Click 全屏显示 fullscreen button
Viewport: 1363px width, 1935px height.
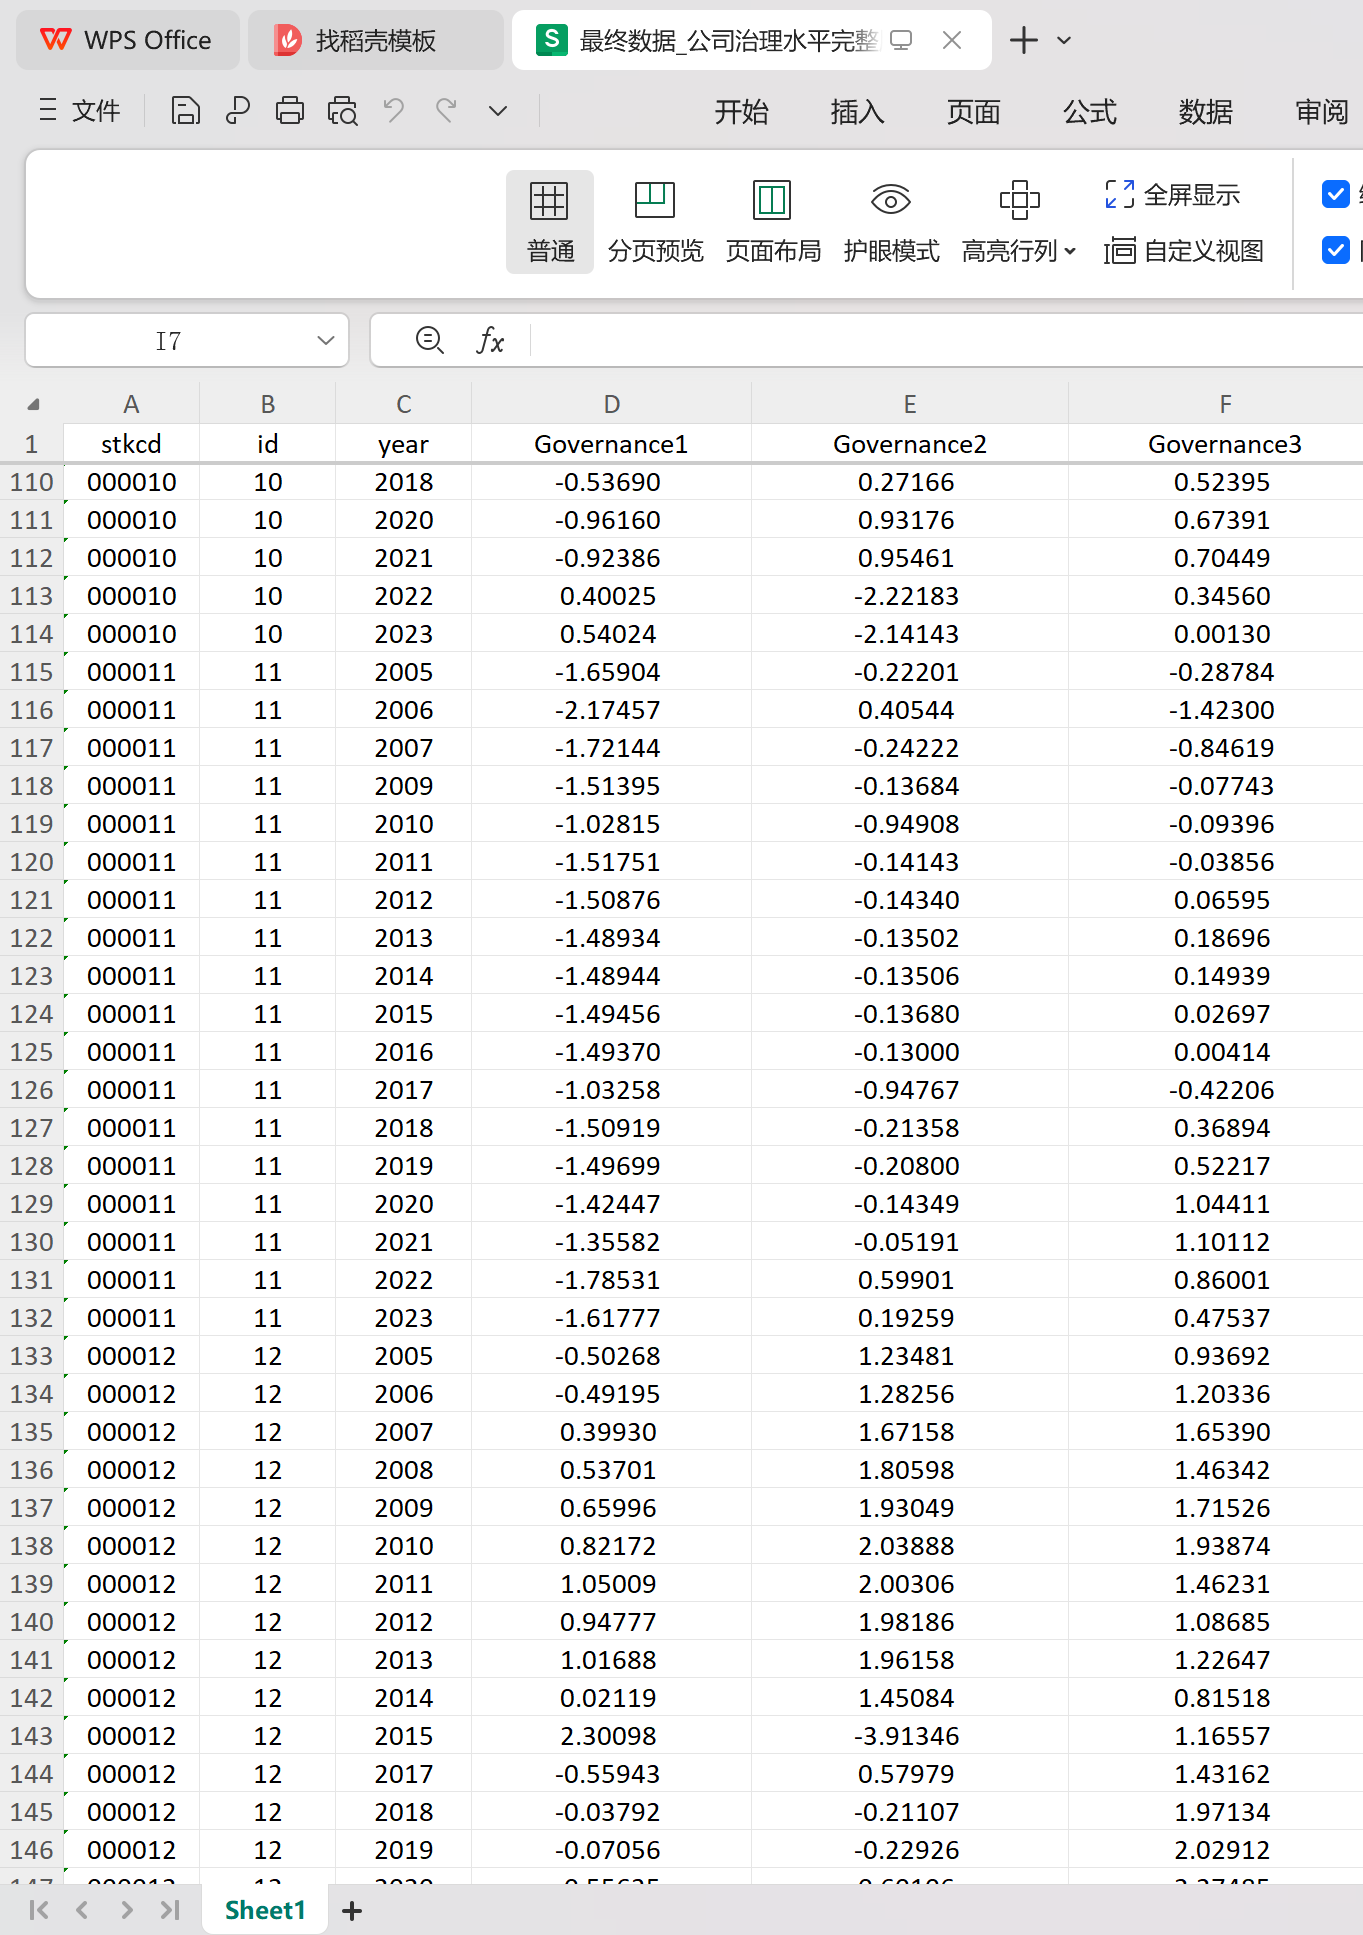[x=1173, y=194]
